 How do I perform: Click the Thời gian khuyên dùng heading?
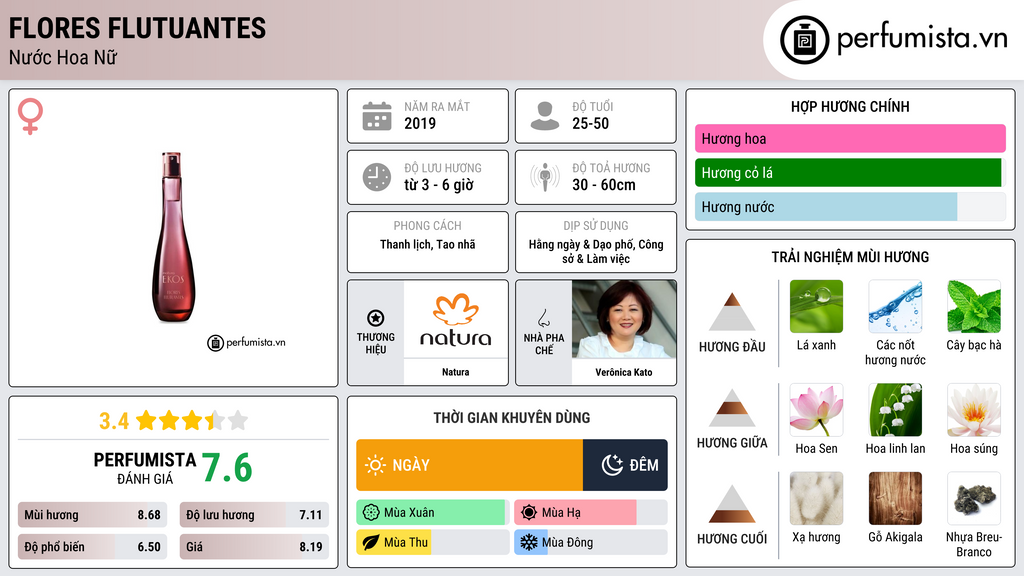512,418
